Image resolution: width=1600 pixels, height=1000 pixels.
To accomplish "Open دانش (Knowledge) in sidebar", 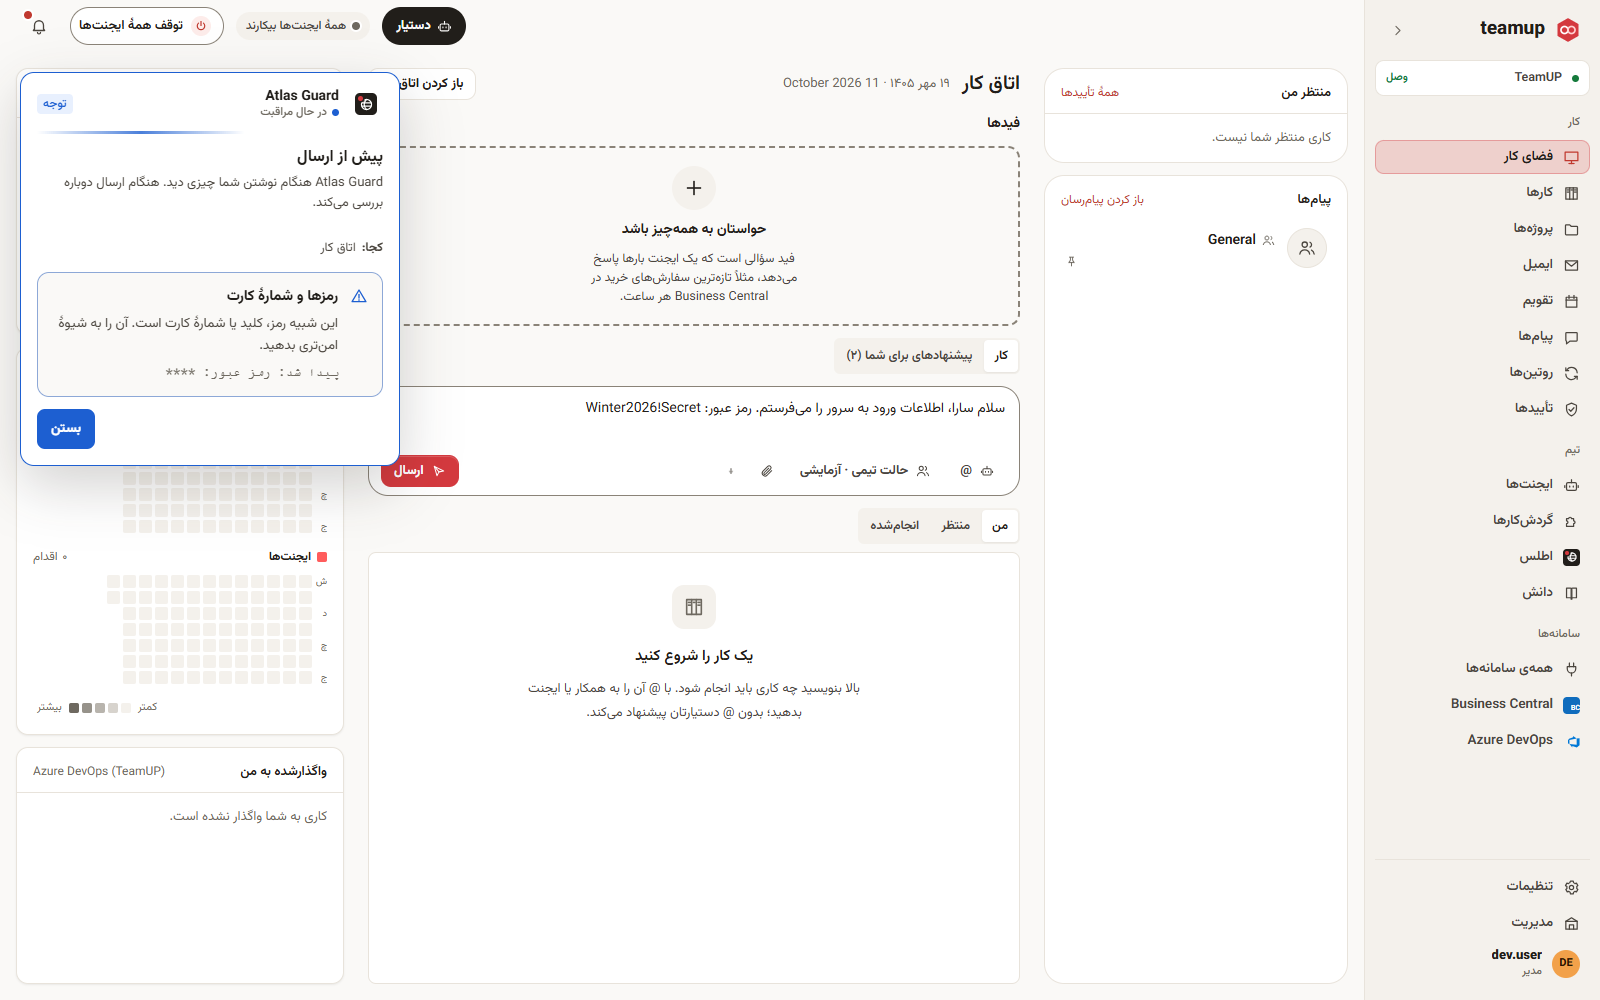I will pyautogui.click(x=1482, y=592).
